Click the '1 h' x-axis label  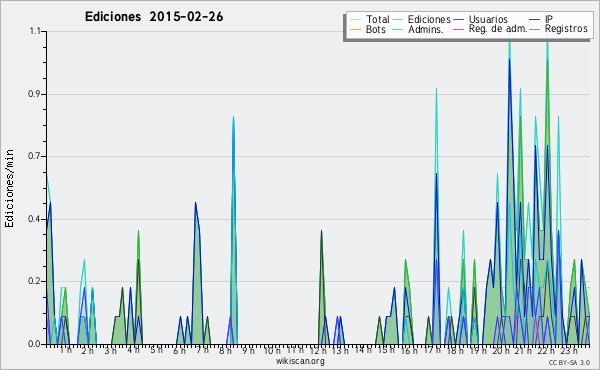[x=65, y=350]
